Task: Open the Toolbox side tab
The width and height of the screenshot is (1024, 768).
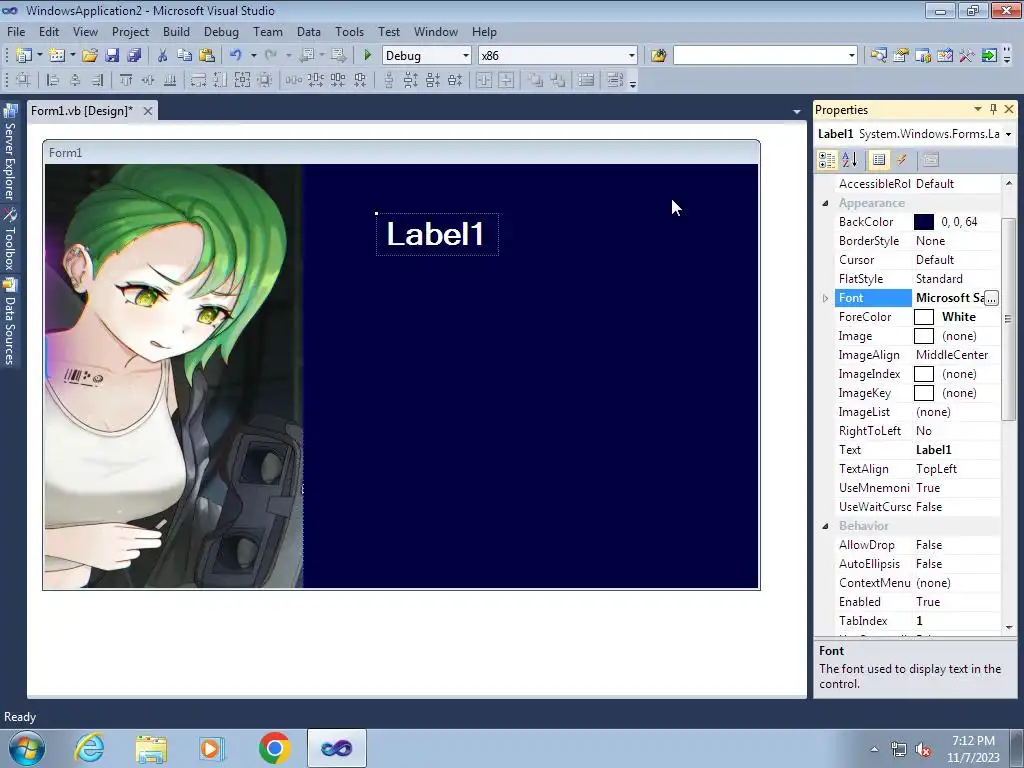Action: tap(10, 239)
